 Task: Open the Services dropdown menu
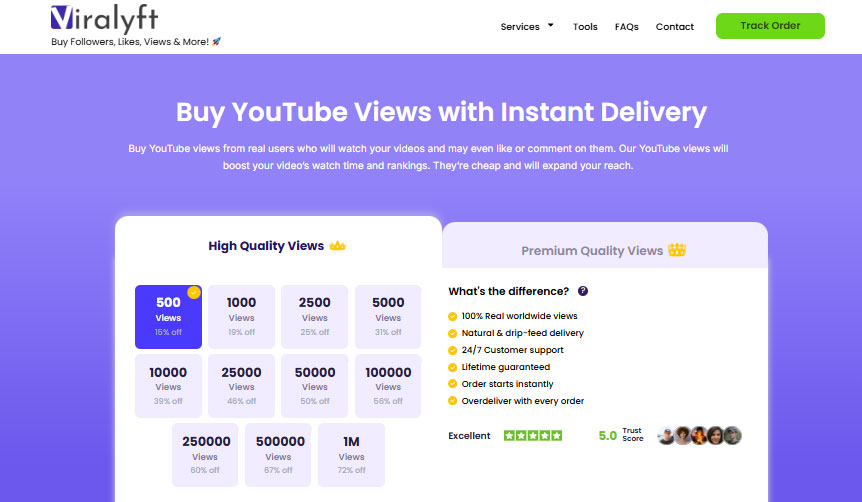(527, 26)
